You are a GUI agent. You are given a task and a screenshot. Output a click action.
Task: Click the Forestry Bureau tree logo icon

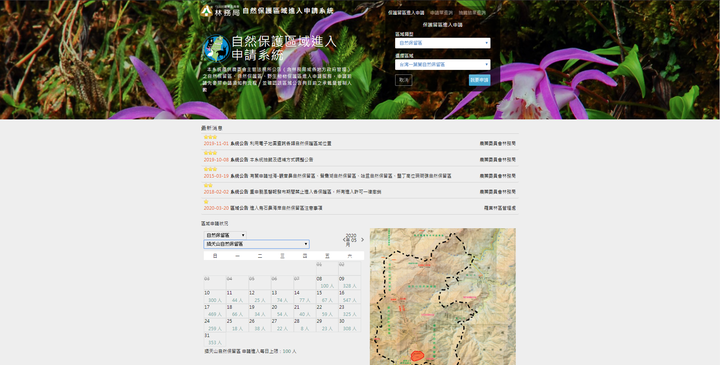[206, 11]
